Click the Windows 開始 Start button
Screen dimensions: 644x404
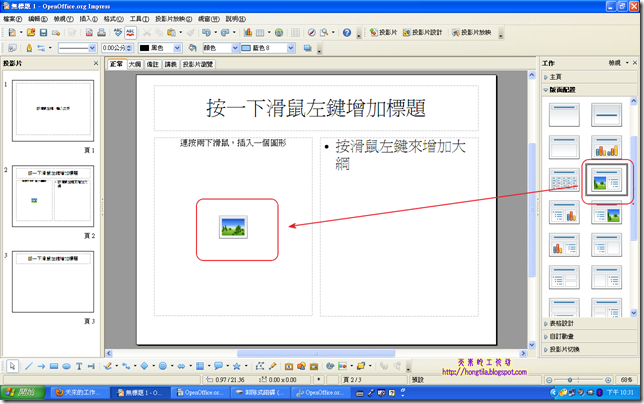click(23, 393)
